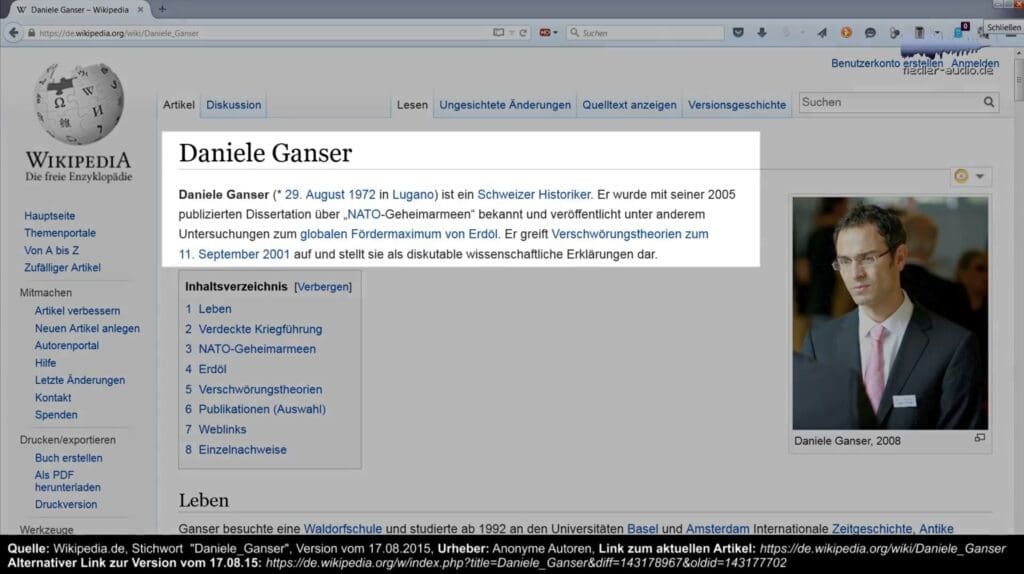1024x574 pixels.
Task: Open Ungesichtete Änderungen tab
Action: pyautogui.click(x=505, y=104)
